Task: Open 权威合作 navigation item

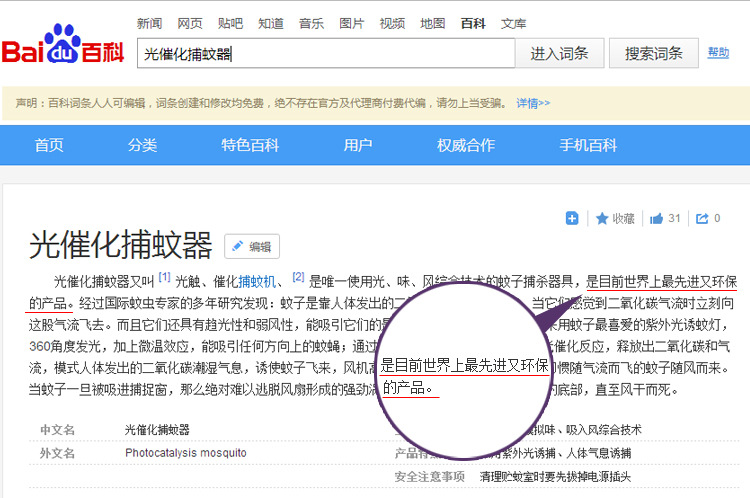Action: coord(466,145)
